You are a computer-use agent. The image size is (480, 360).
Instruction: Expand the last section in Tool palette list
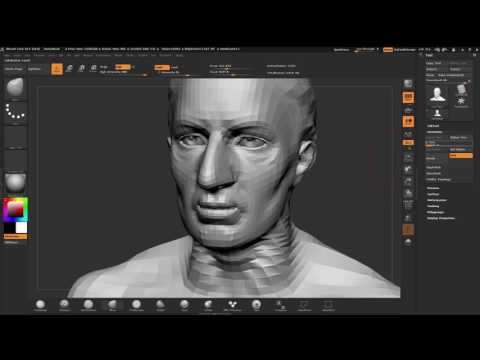[x=441, y=218]
